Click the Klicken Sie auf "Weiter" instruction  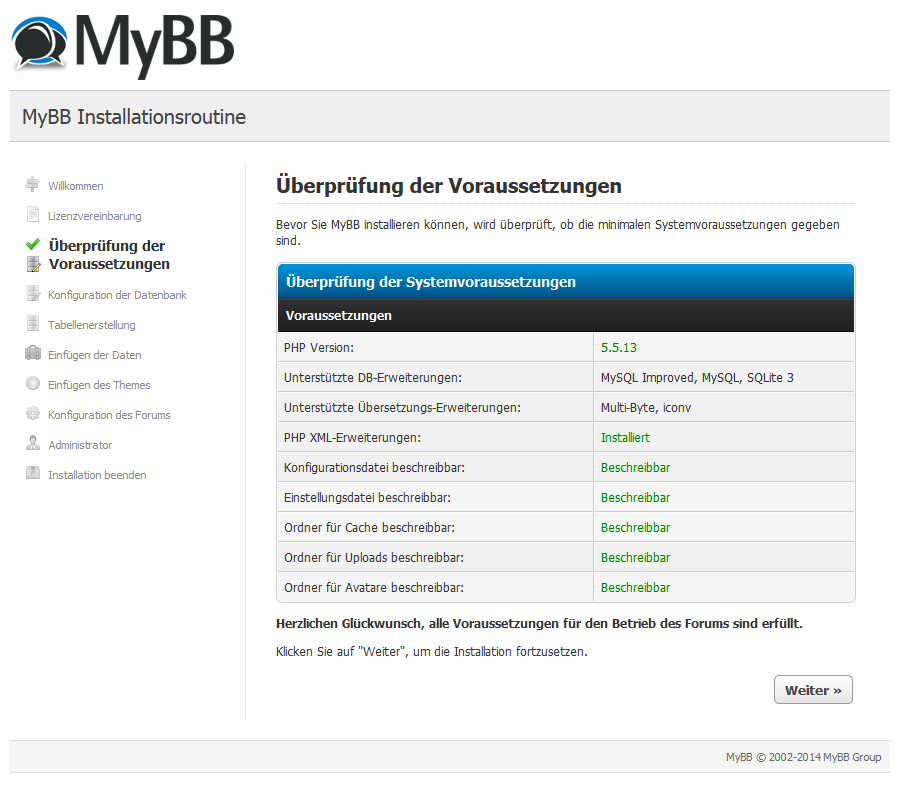432,652
